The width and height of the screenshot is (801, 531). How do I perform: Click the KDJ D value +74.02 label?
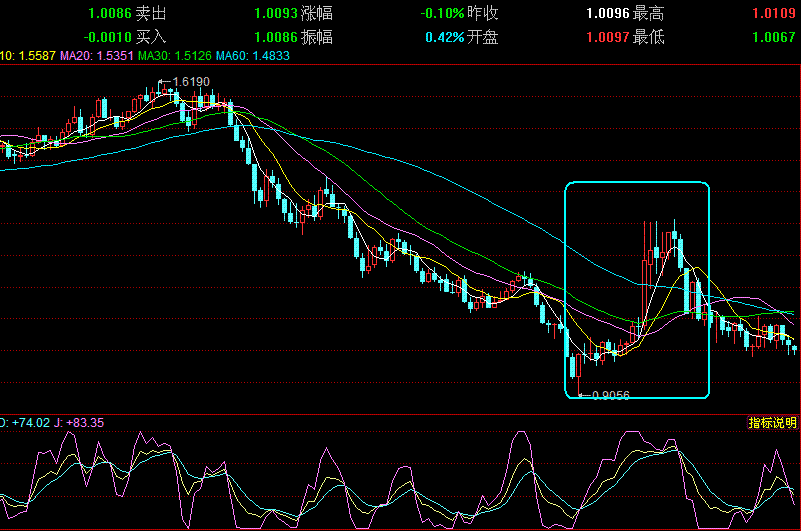tap(22, 423)
